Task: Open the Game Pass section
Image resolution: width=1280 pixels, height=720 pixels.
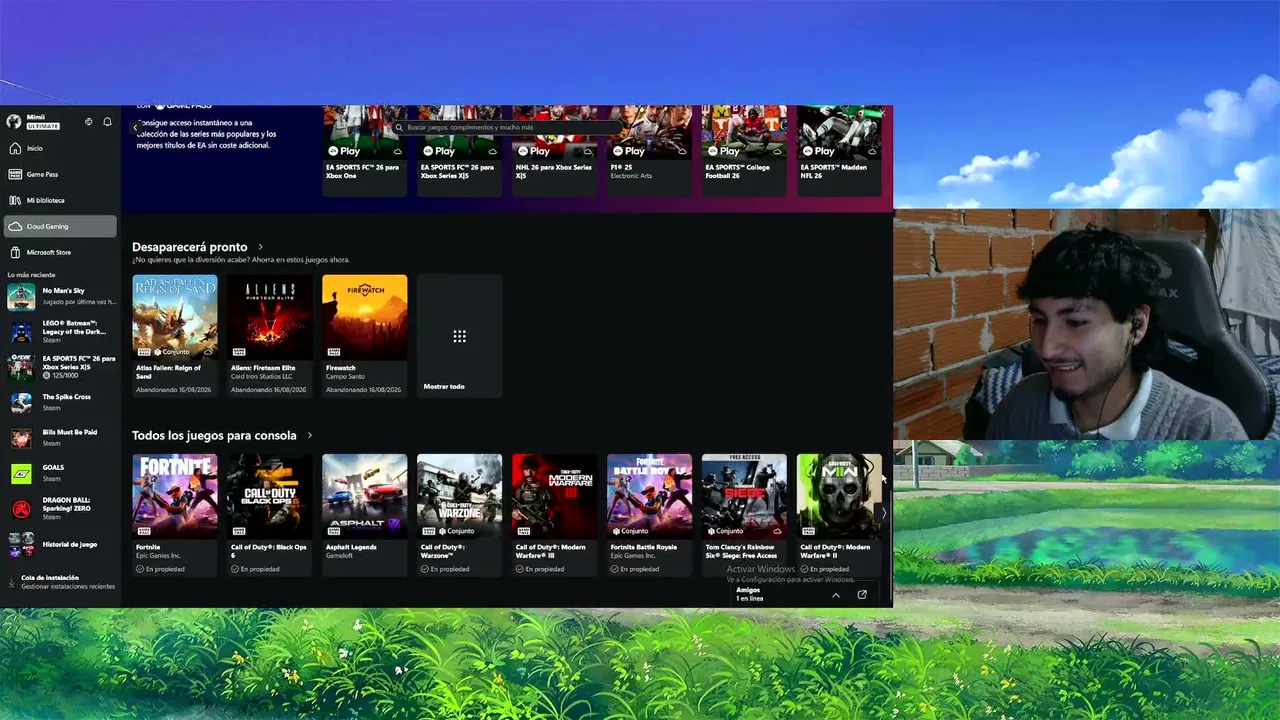Action: [60, 174]
